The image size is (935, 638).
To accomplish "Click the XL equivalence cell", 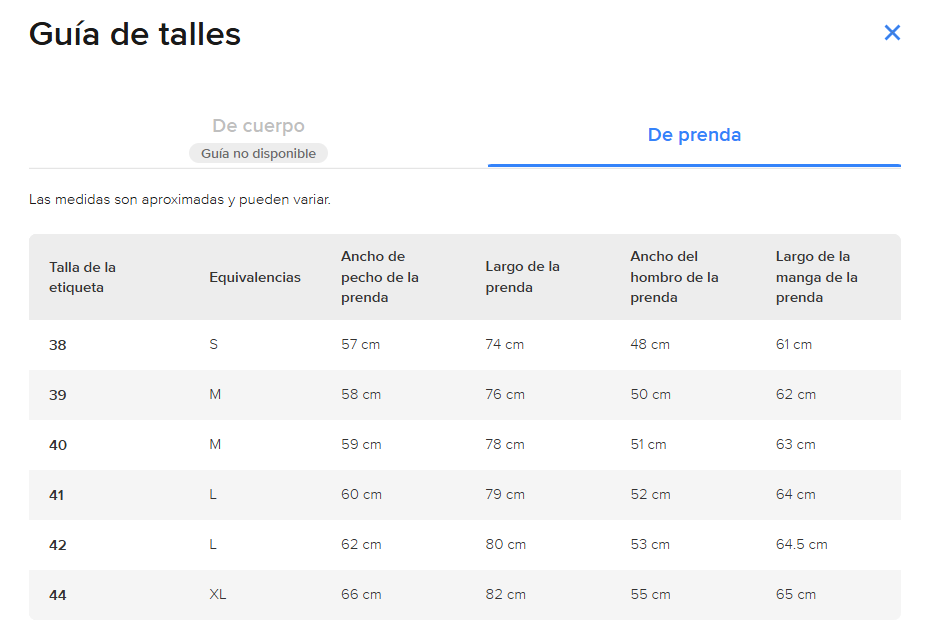I will (x=218, y=594).
